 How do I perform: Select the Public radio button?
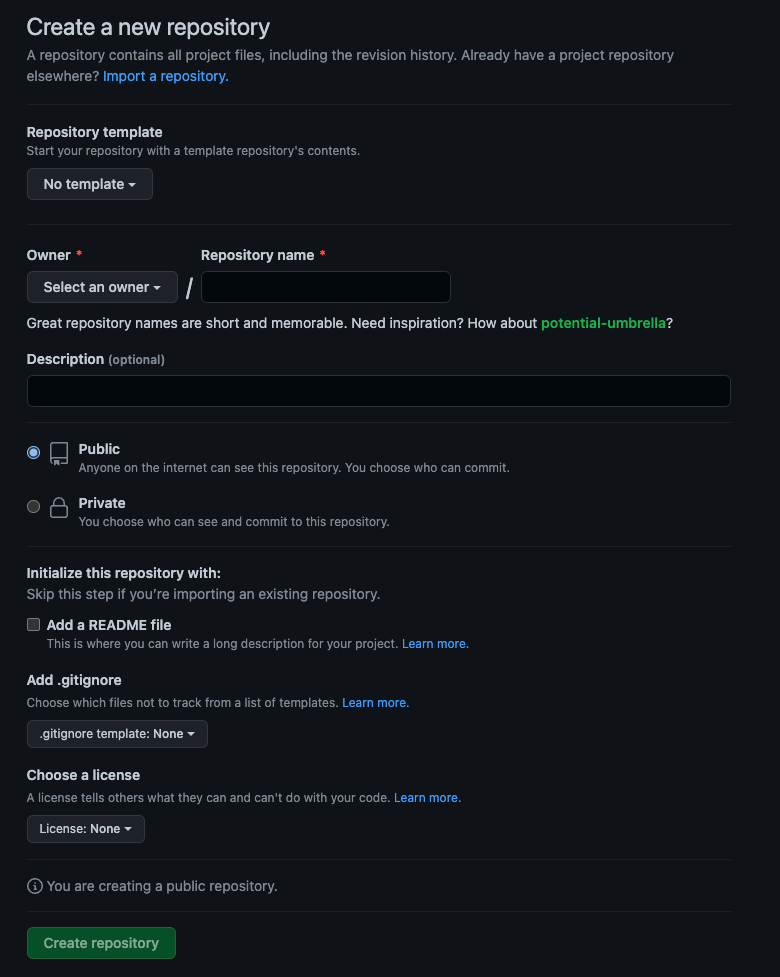(34, 453)
